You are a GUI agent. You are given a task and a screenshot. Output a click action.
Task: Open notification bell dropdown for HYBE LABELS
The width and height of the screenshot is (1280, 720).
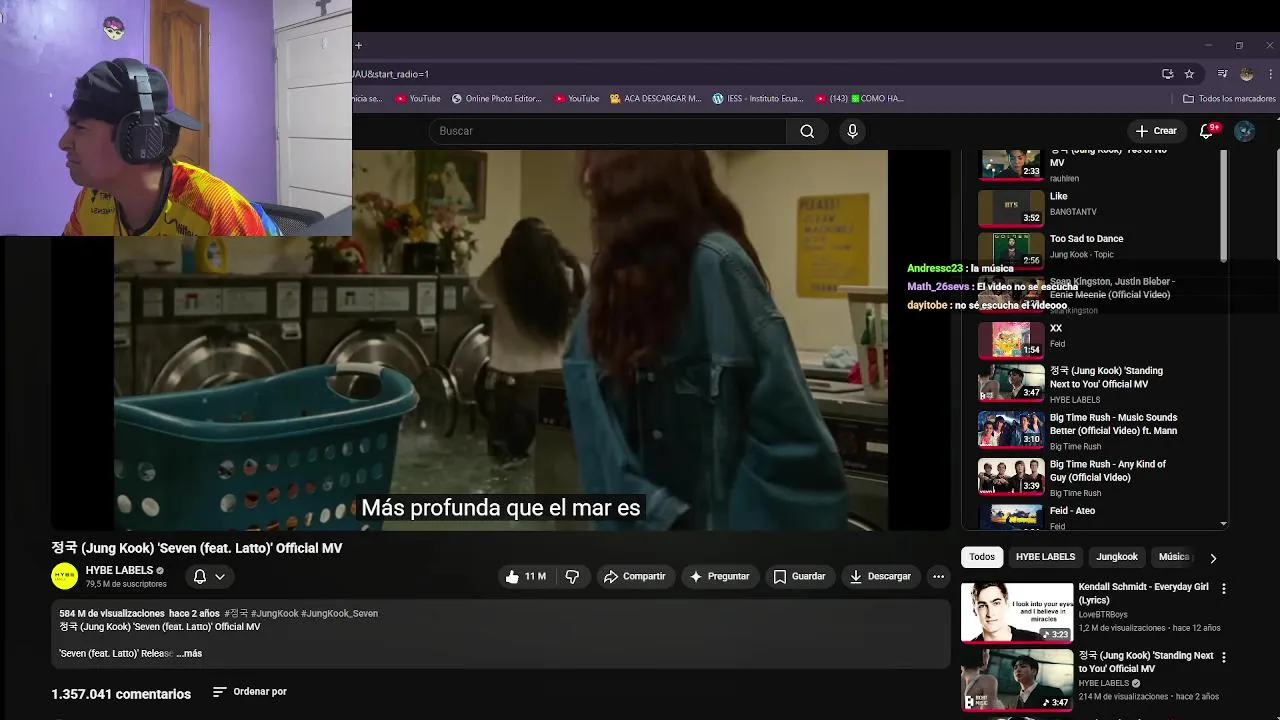tap(209, 576)
